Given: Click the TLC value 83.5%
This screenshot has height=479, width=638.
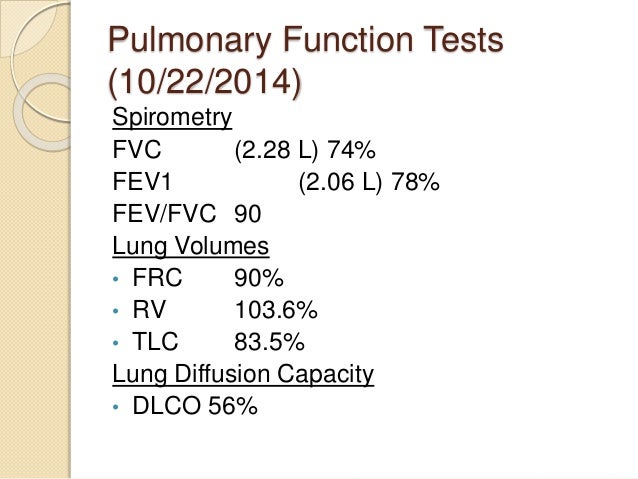Looking at the screenshot, I should click(269, 342).
